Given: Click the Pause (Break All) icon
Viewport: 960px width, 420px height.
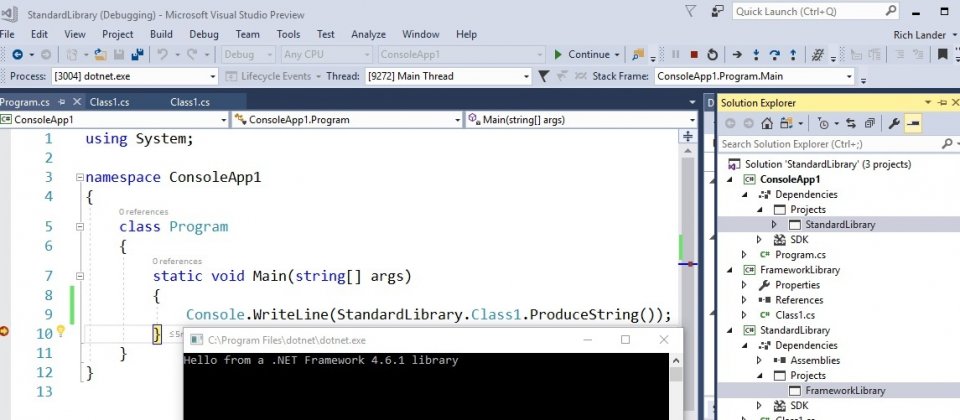Looking at the screenshot, I should pos(676,54).
